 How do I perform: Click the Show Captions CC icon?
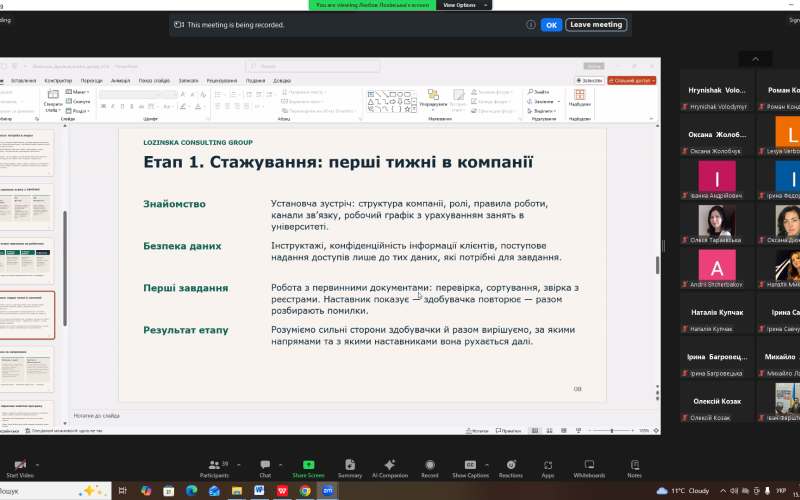click(470, 464)
